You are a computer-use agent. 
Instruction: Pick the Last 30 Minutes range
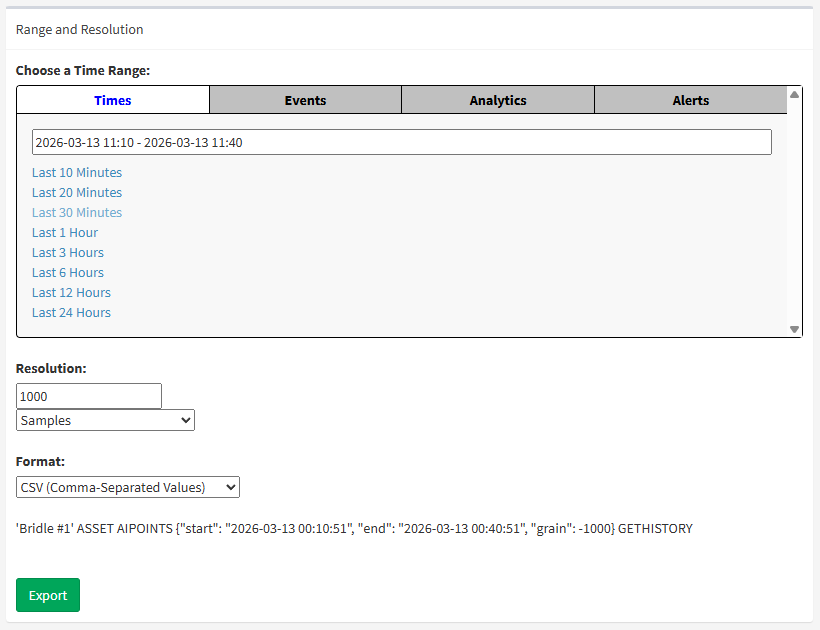coord(77,213)
